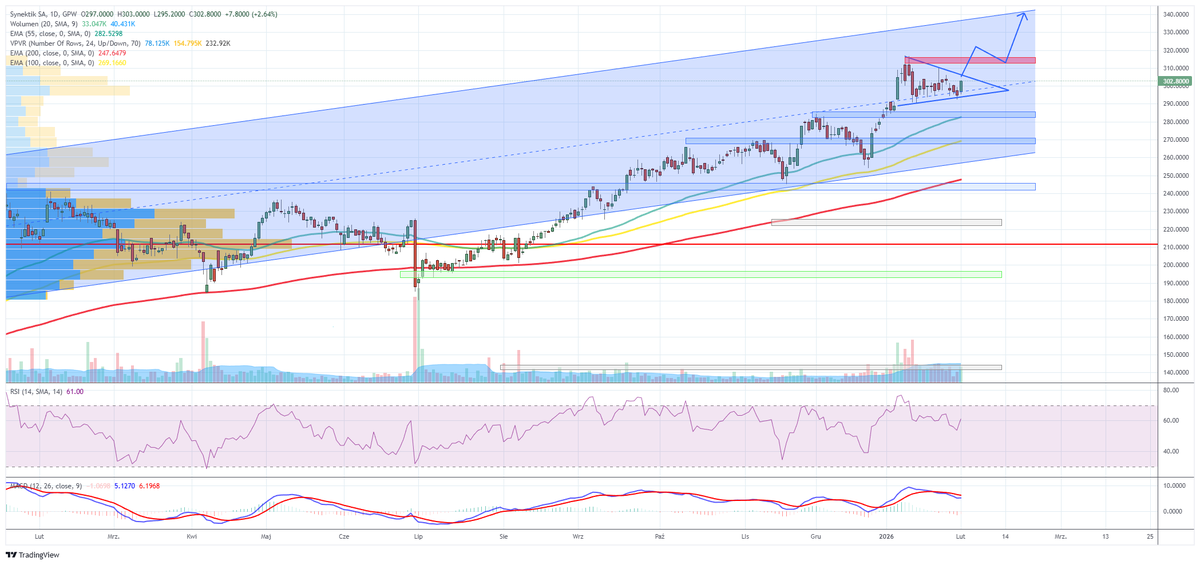The image size is (1200, 565).
Task: Click the 10.0000 level on the MACD axis
Action: coord(1174,484)
